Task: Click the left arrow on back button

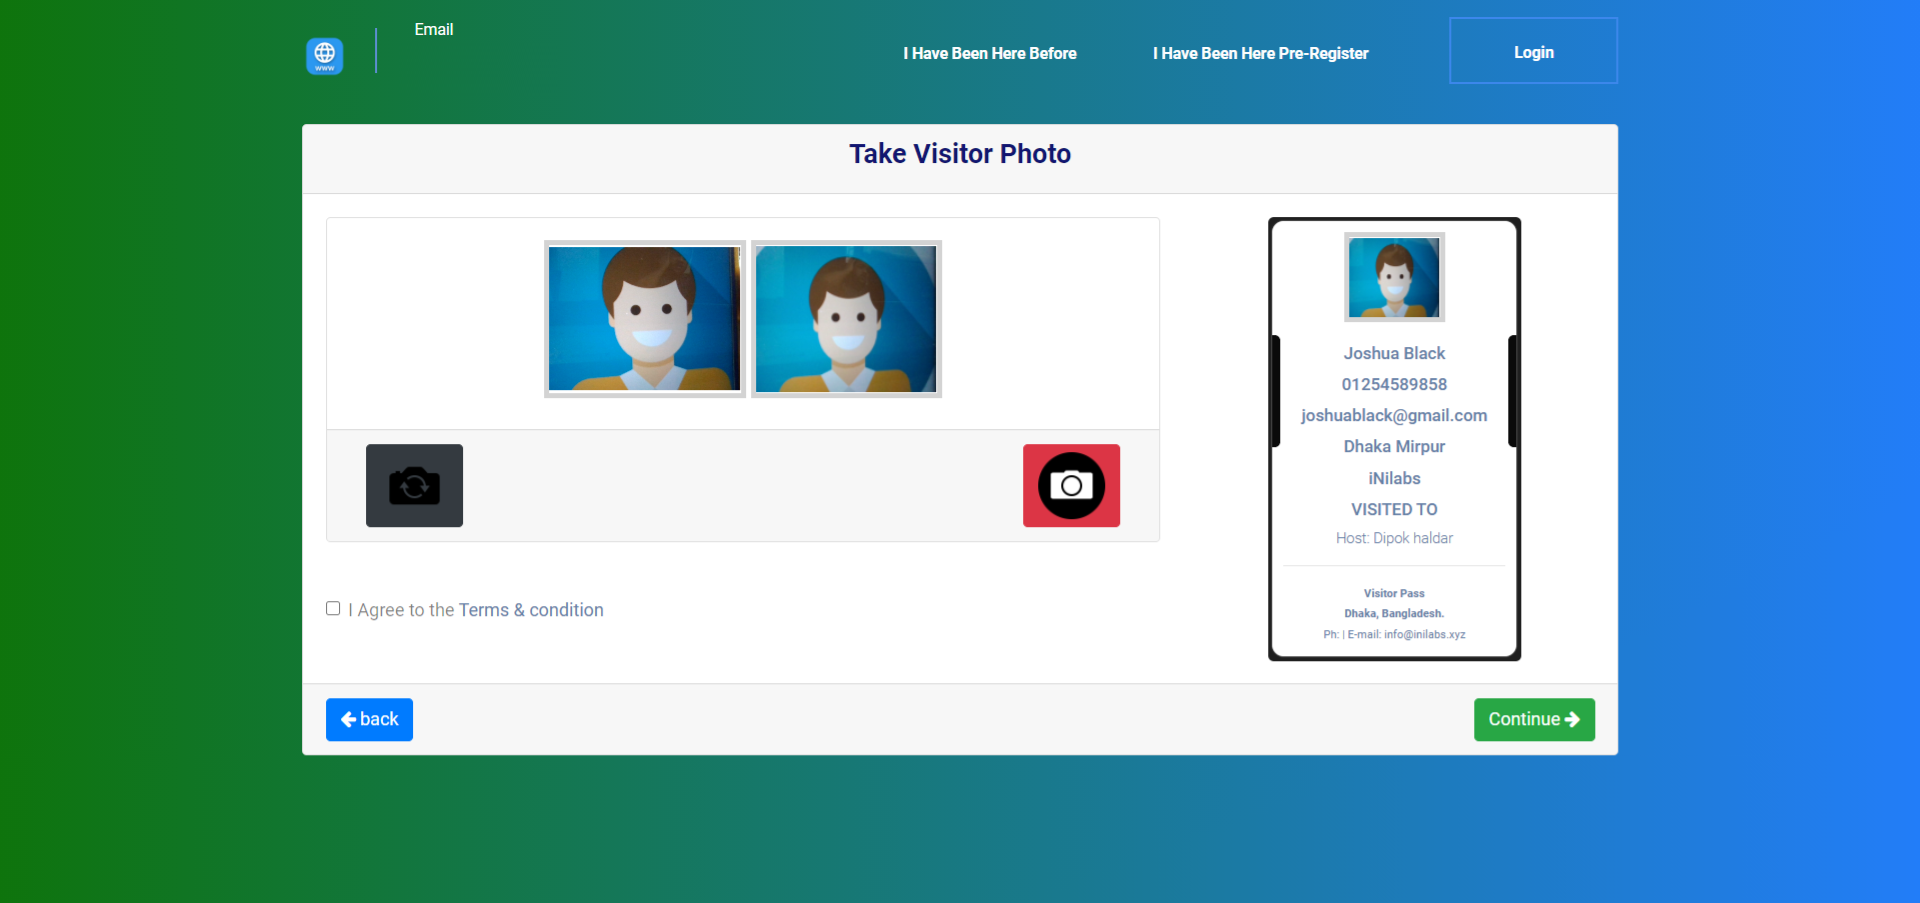Action: pyautogui.click(x=348, y=720)
